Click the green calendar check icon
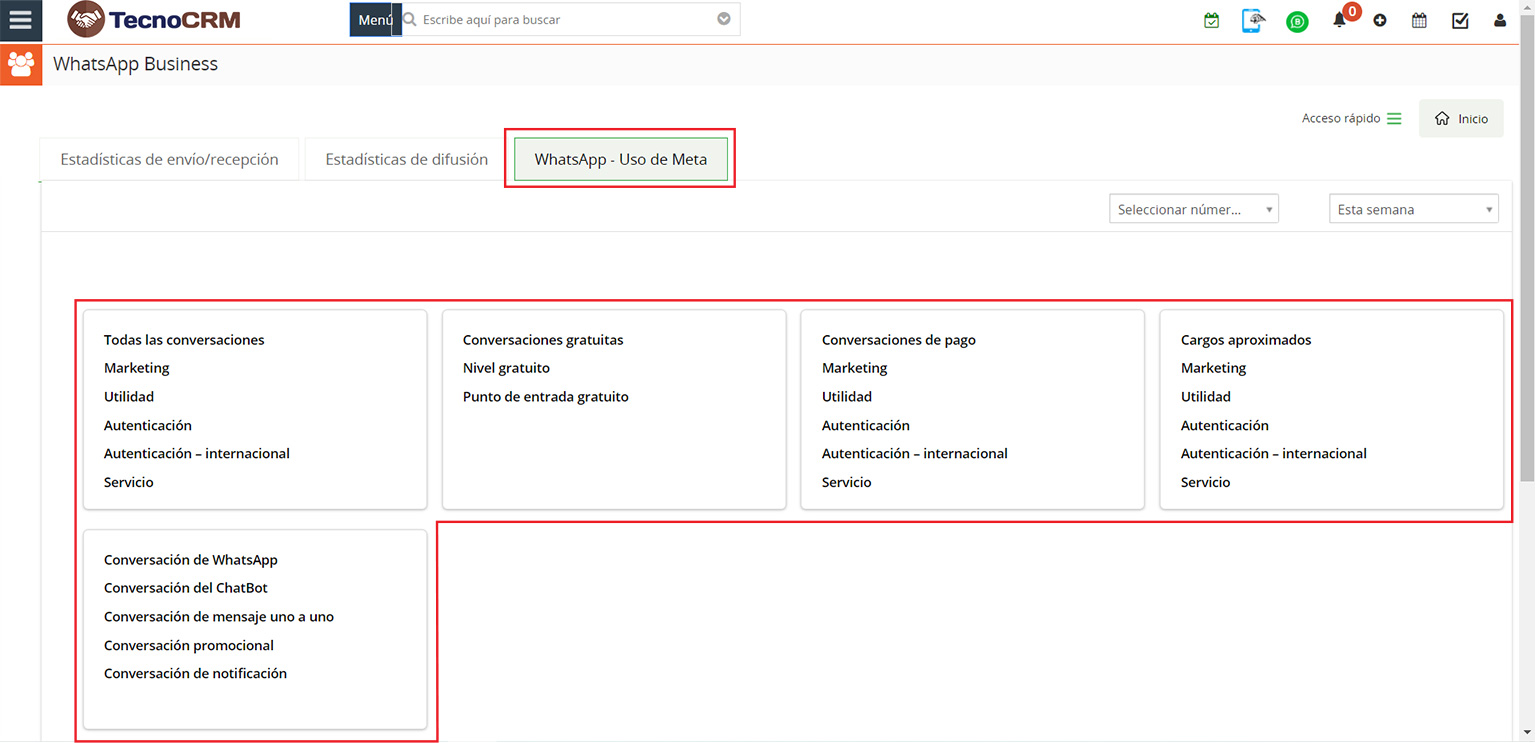This screenshot has width=1535, height=743. point(1211,20)
